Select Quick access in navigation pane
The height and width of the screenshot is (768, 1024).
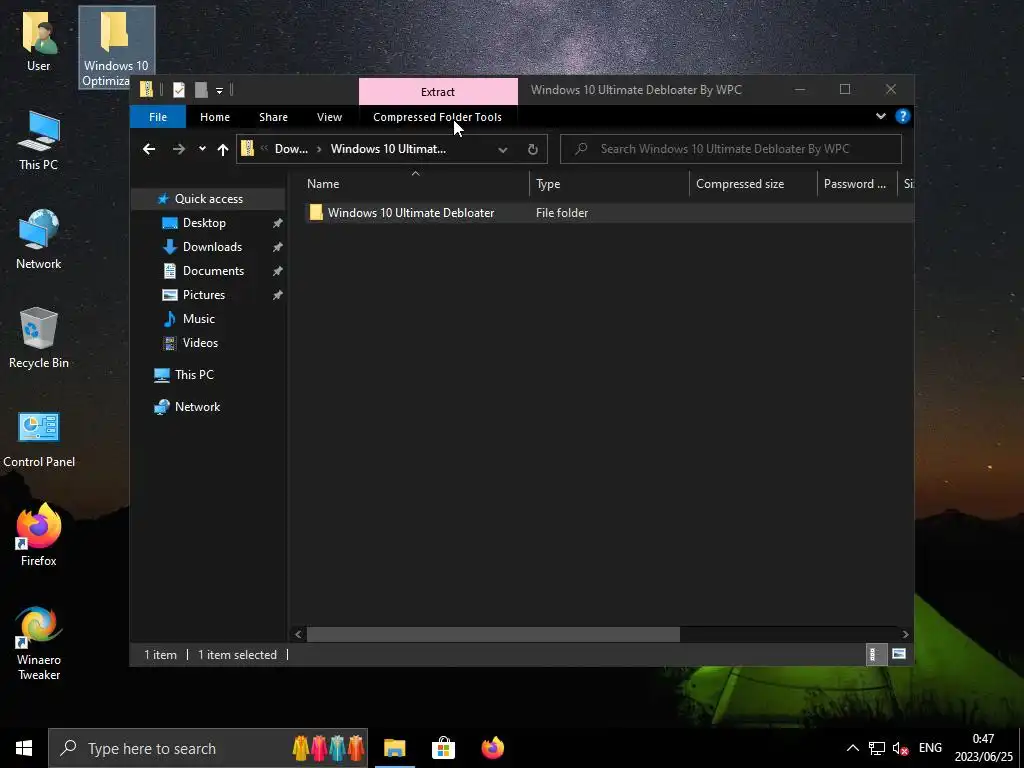click(x=208, y=199)
